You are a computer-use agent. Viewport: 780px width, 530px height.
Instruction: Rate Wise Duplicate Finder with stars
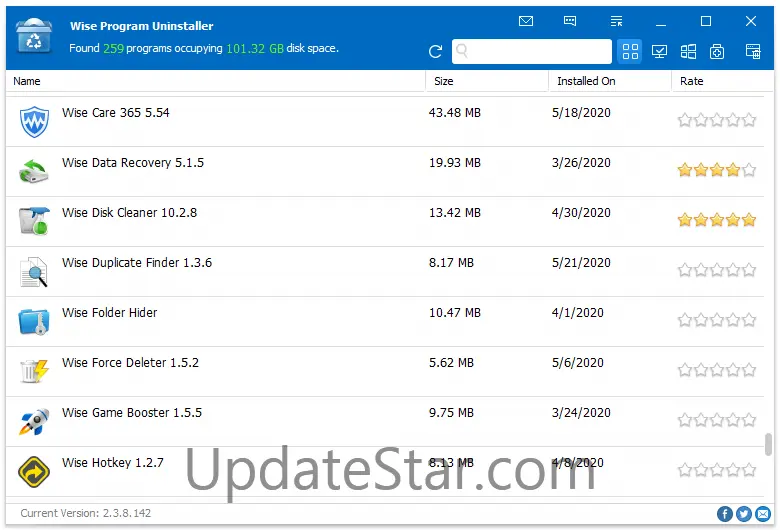point(717,270)
